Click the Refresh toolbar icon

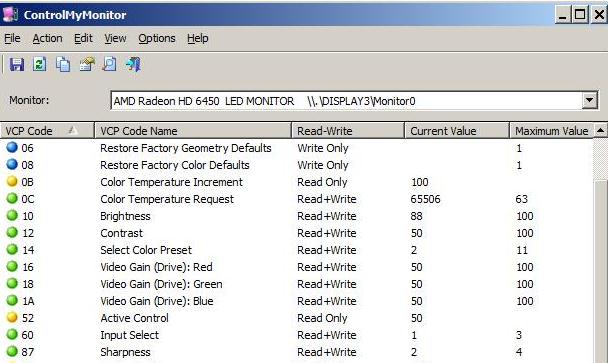40,64
